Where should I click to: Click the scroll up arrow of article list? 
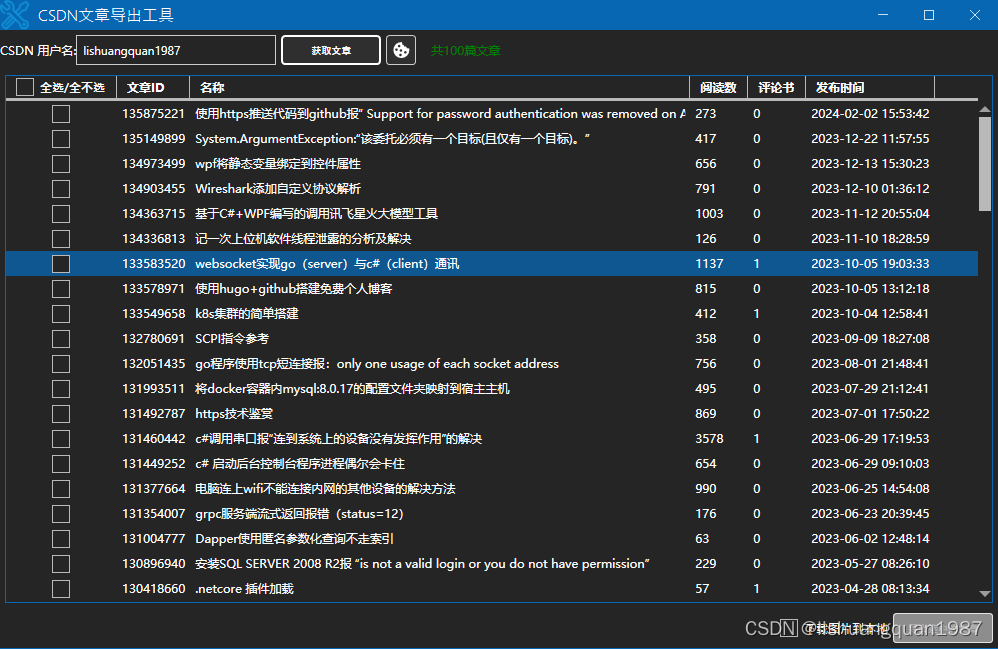(x=984, y=109)
